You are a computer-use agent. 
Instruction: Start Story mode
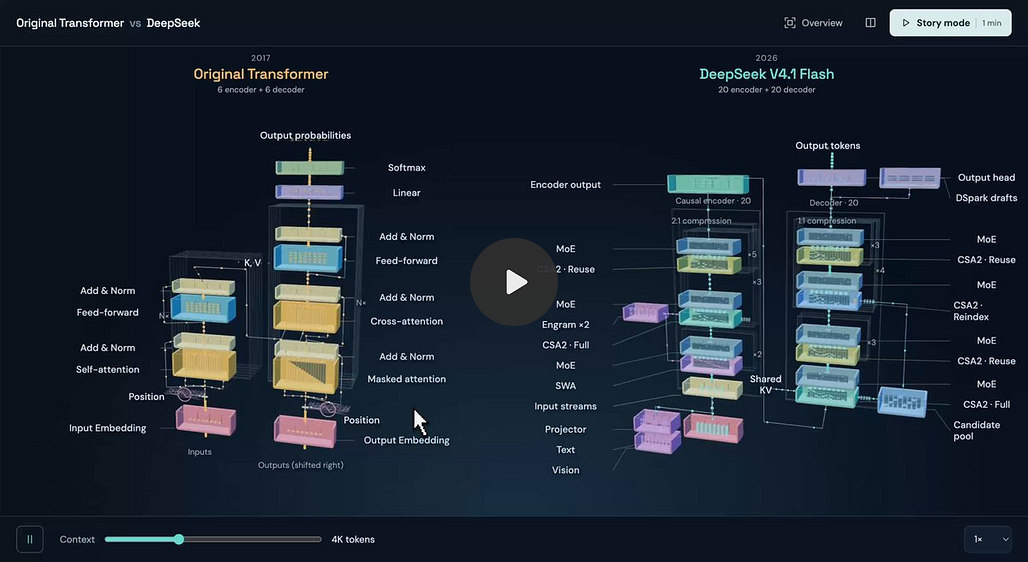[x=950, y=23]
